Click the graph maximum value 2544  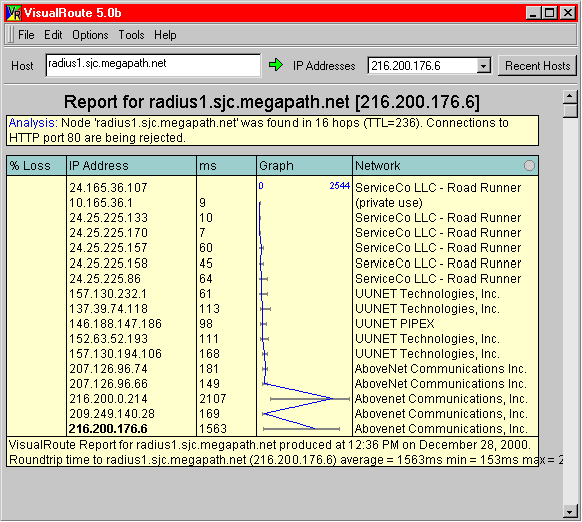click(x=340, y=186)
